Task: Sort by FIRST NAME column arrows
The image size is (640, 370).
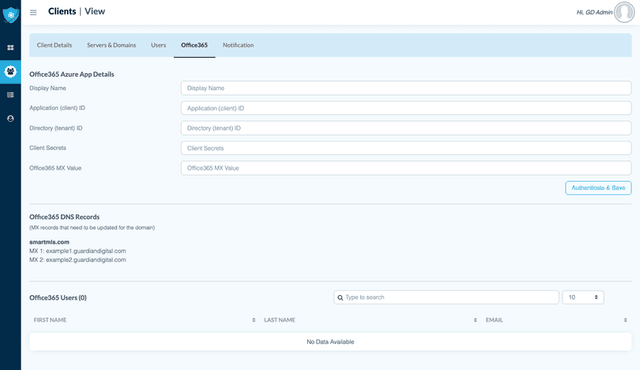Action: click(253, 320)
